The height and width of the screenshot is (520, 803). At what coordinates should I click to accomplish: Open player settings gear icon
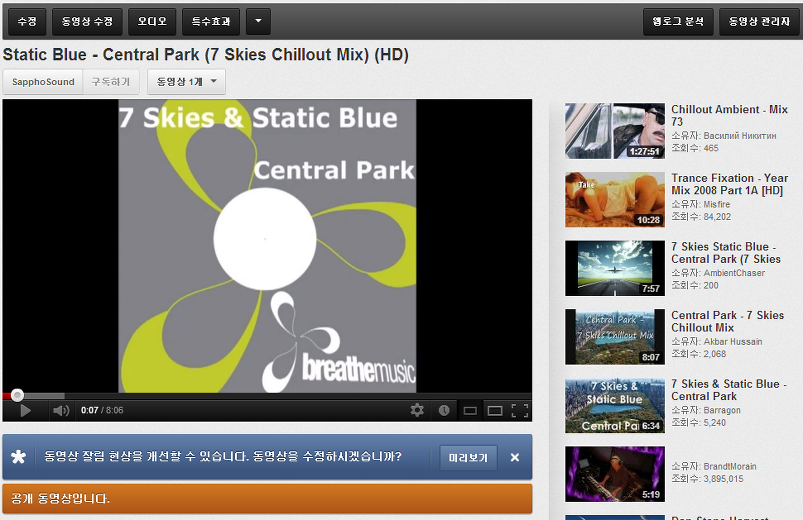coord(417,410)
